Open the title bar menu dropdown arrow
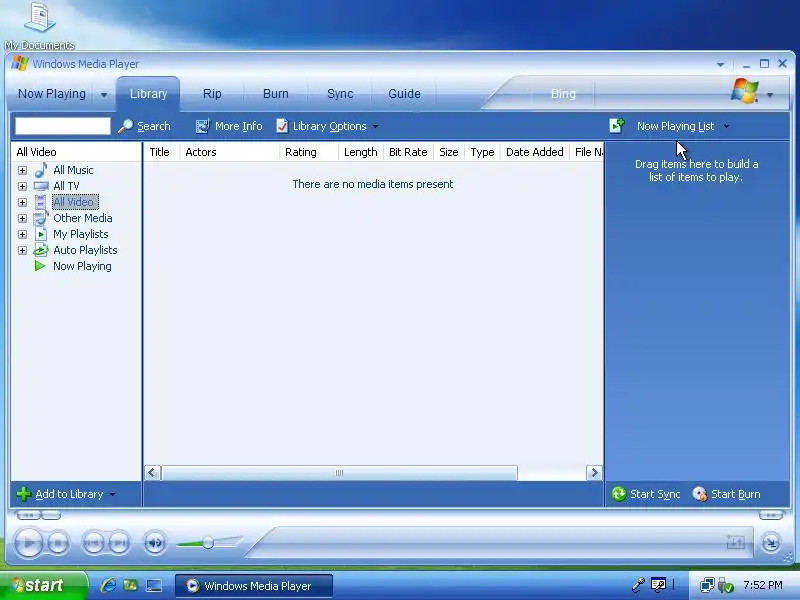 [x=720, y=64]
